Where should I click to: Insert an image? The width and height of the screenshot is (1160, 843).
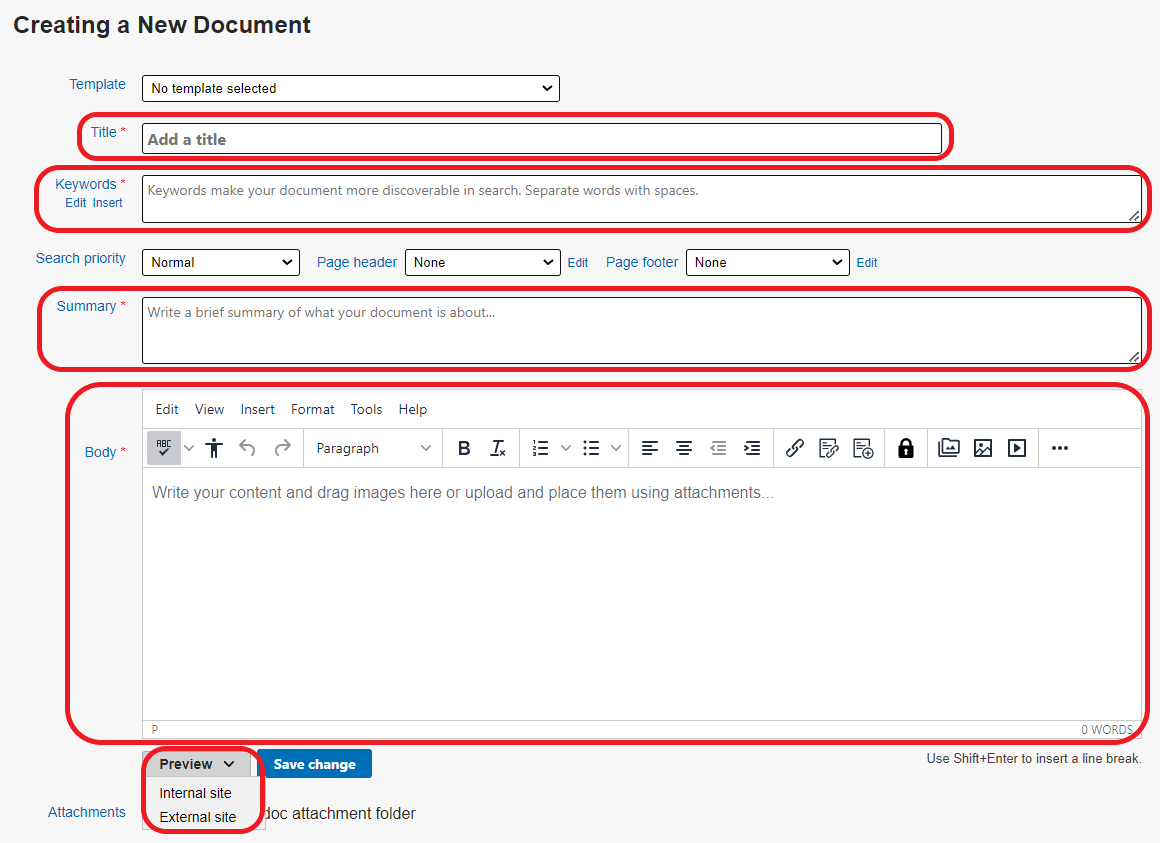982,448
